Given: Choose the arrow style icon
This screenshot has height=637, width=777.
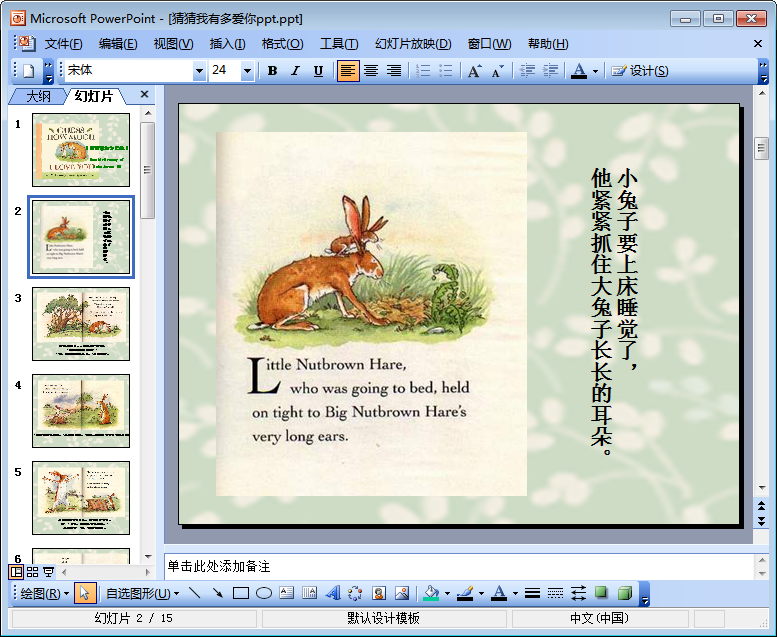Looking at the screenshot, I should point(578,593).
